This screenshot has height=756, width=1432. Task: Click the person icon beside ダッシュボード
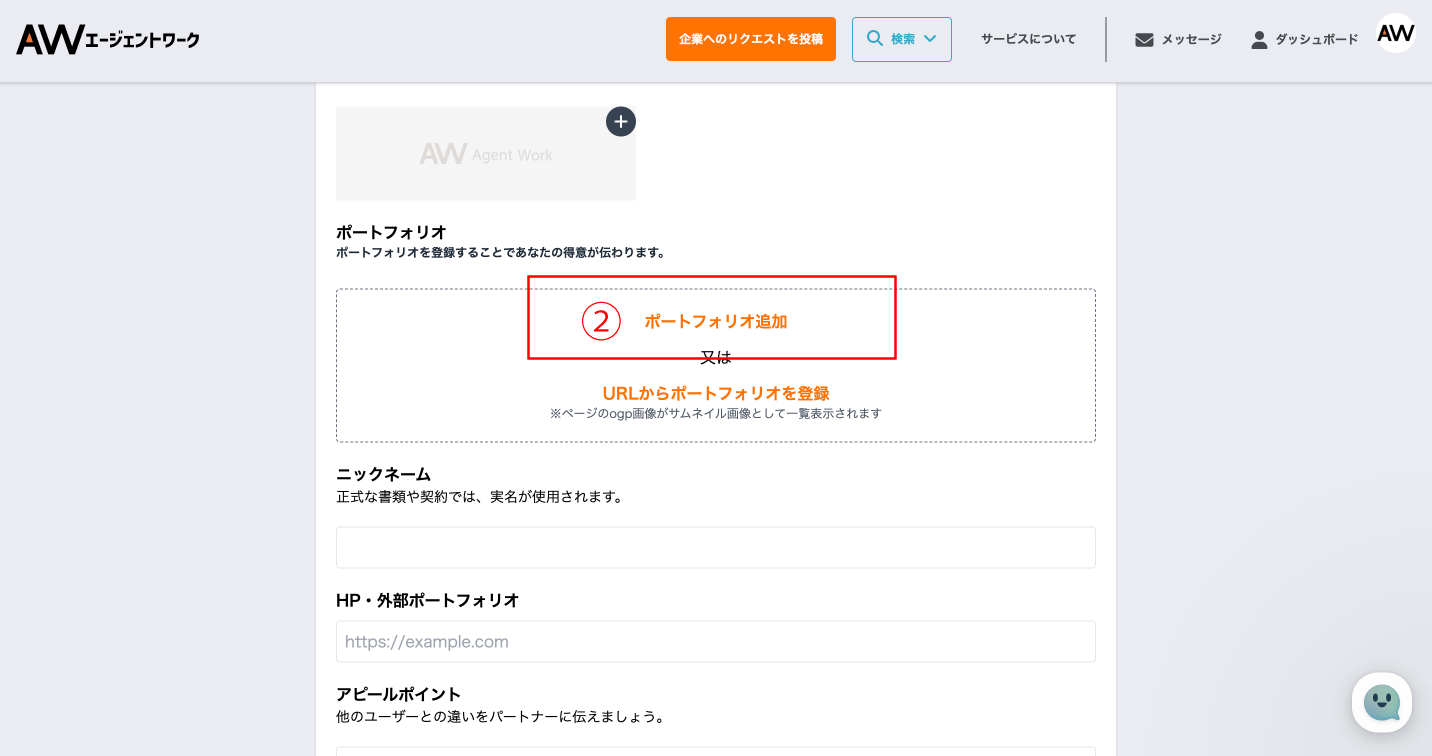(1259, 40)
